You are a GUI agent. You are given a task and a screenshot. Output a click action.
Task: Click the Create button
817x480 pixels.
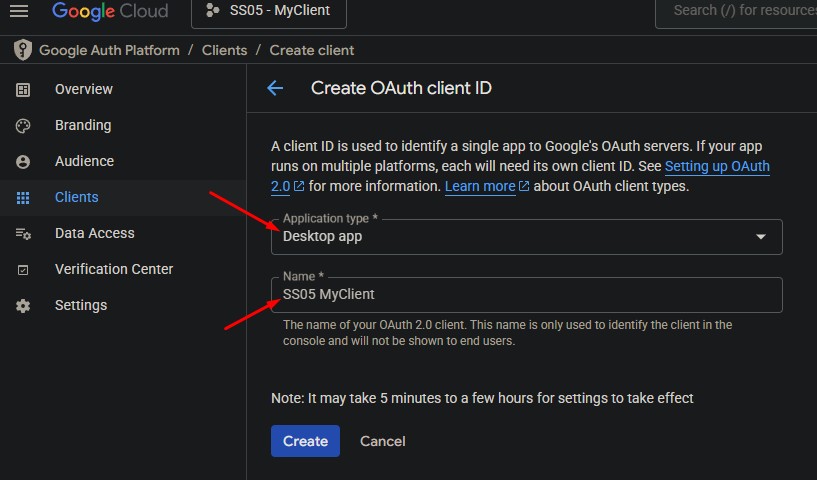(x=305, y=441)
